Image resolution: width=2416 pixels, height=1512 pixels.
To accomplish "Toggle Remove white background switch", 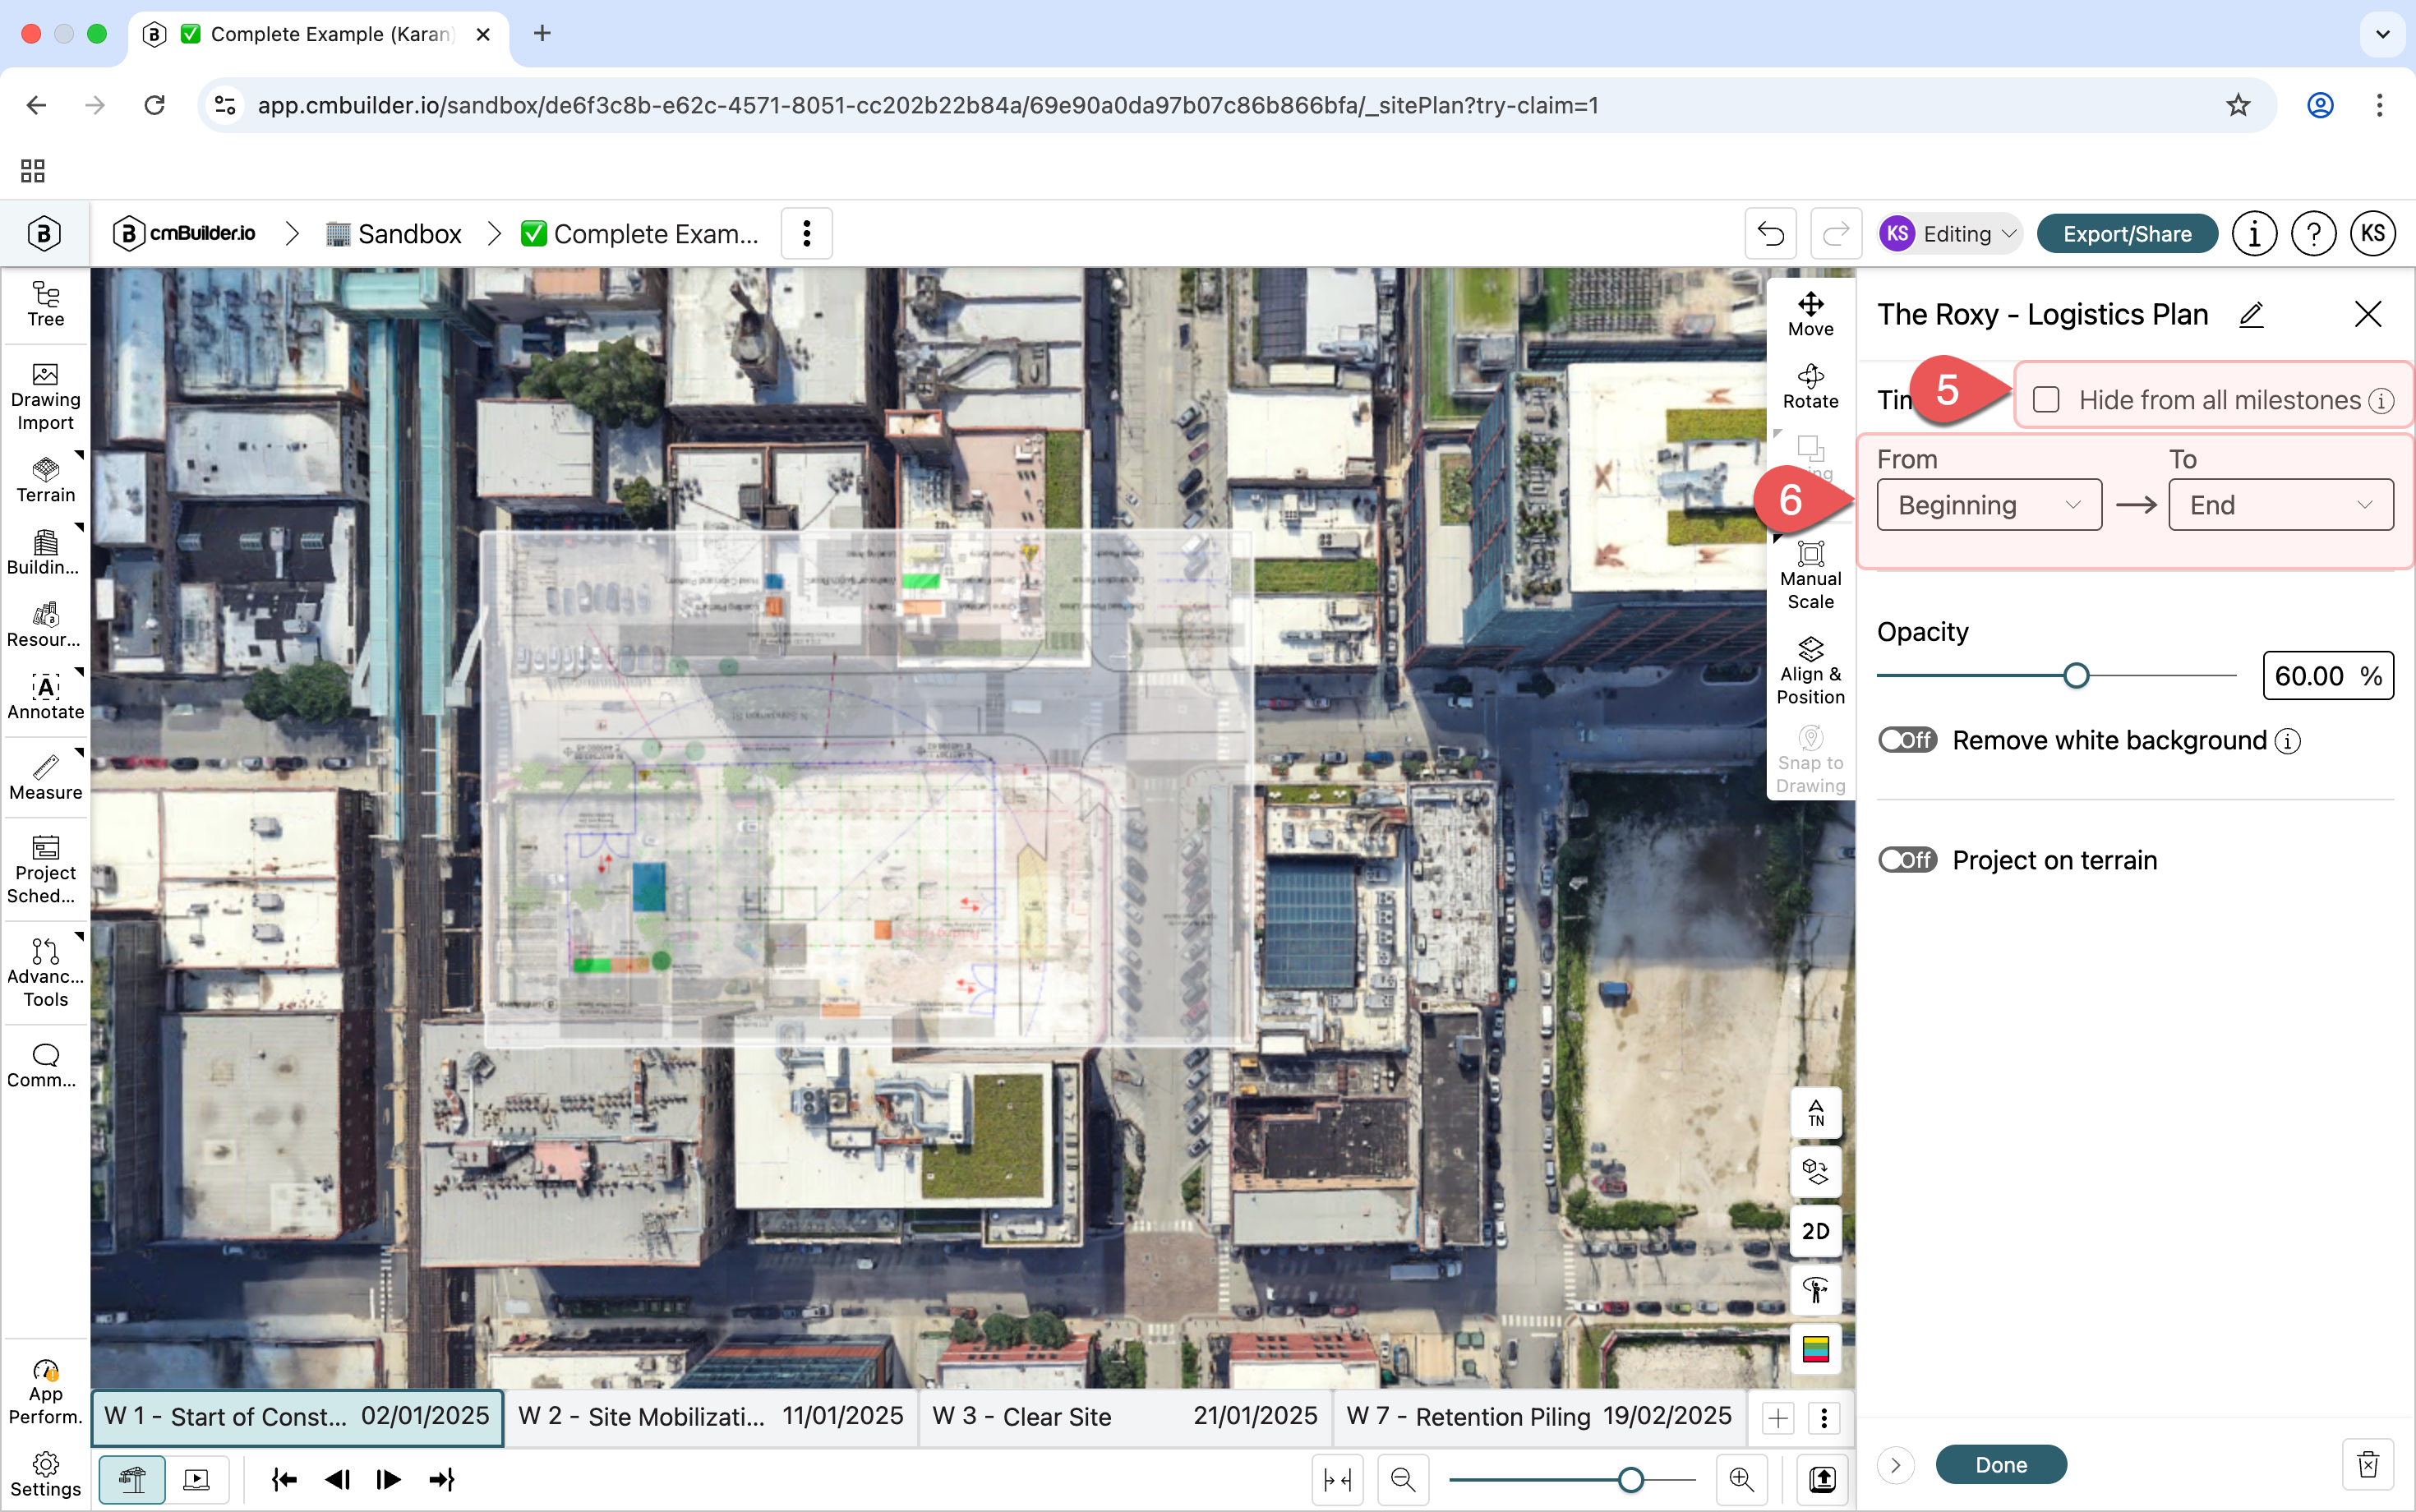I will click(x=1907, y=740).
